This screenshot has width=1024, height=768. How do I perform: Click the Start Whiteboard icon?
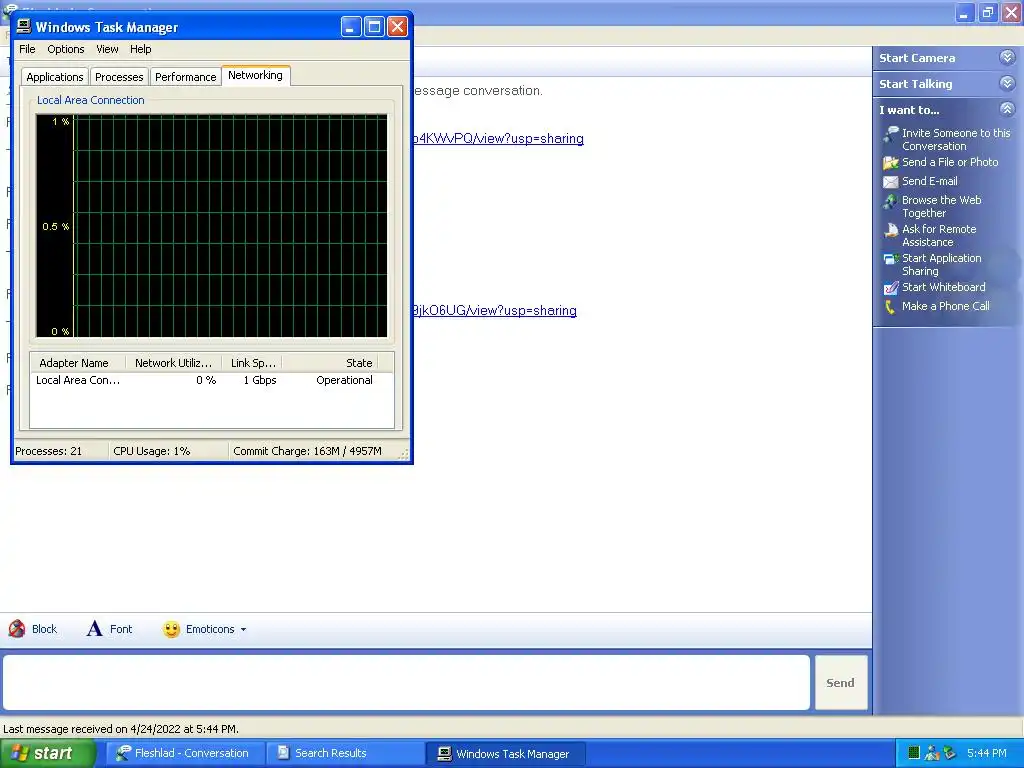click(891, 288)
